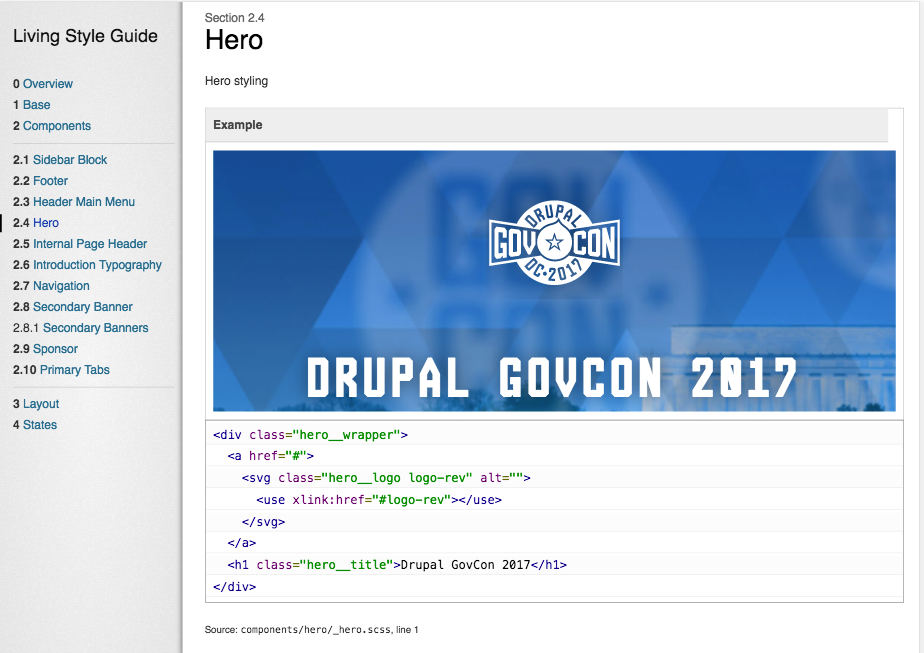Open the 2 Components section

point(52,126)
